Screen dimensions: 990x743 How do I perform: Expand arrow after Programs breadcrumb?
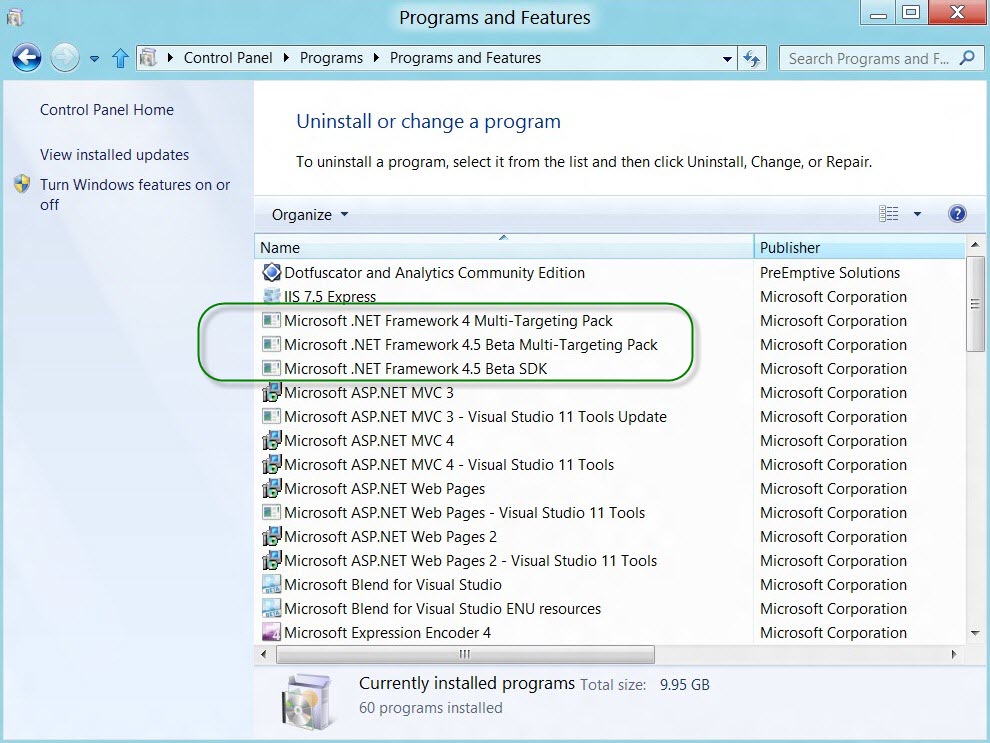point(376,58)
